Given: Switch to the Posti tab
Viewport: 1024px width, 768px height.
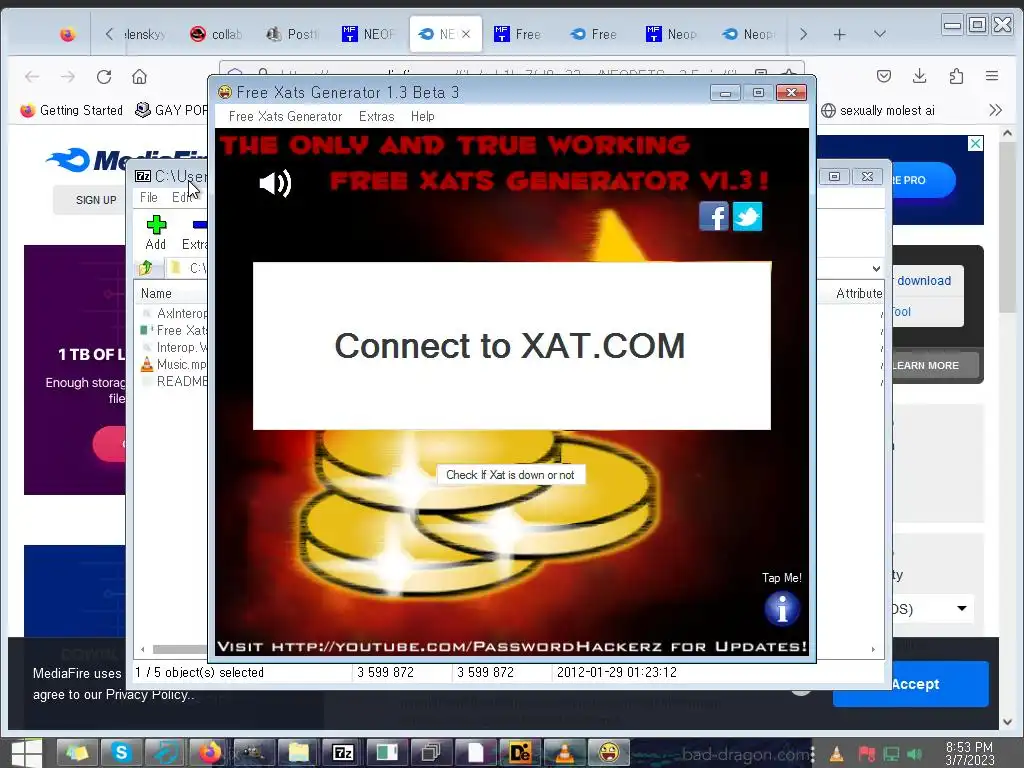Looking at the screenshot, I should (x=293, y=34).
